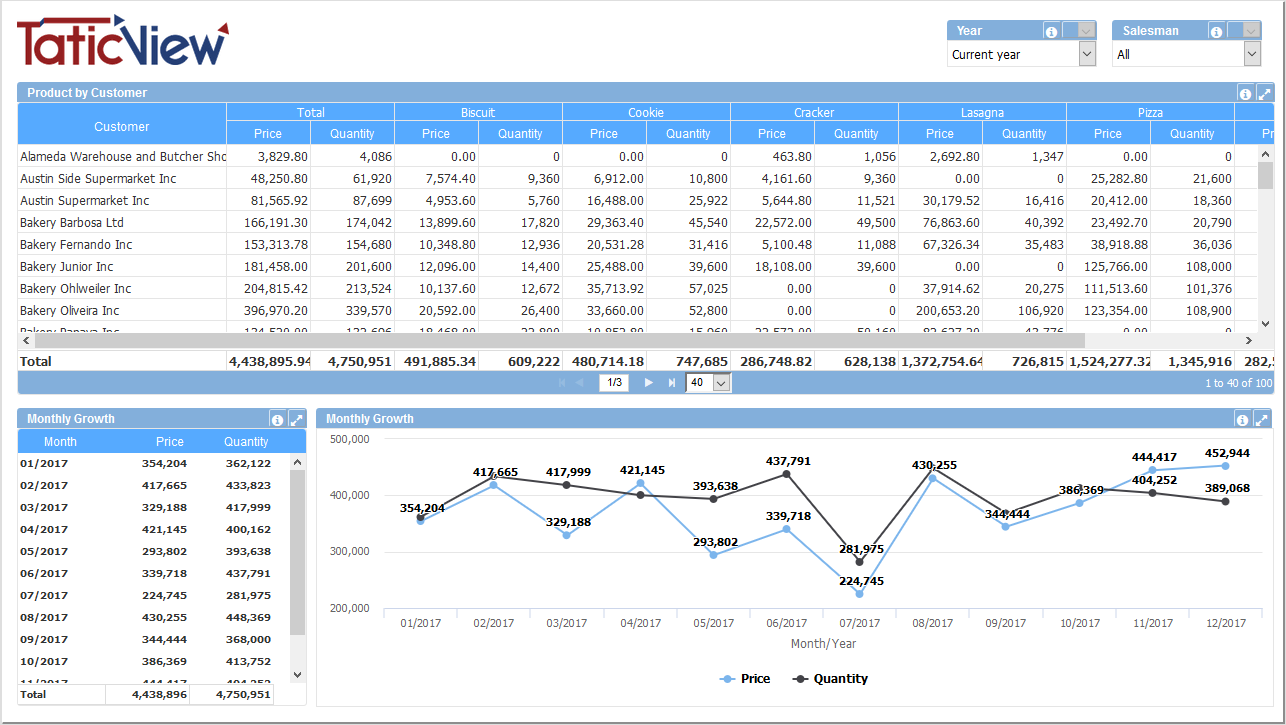This screenshot has width=1286, height=725.
Task: Click info icon on Year filter
Action: 1051,32
